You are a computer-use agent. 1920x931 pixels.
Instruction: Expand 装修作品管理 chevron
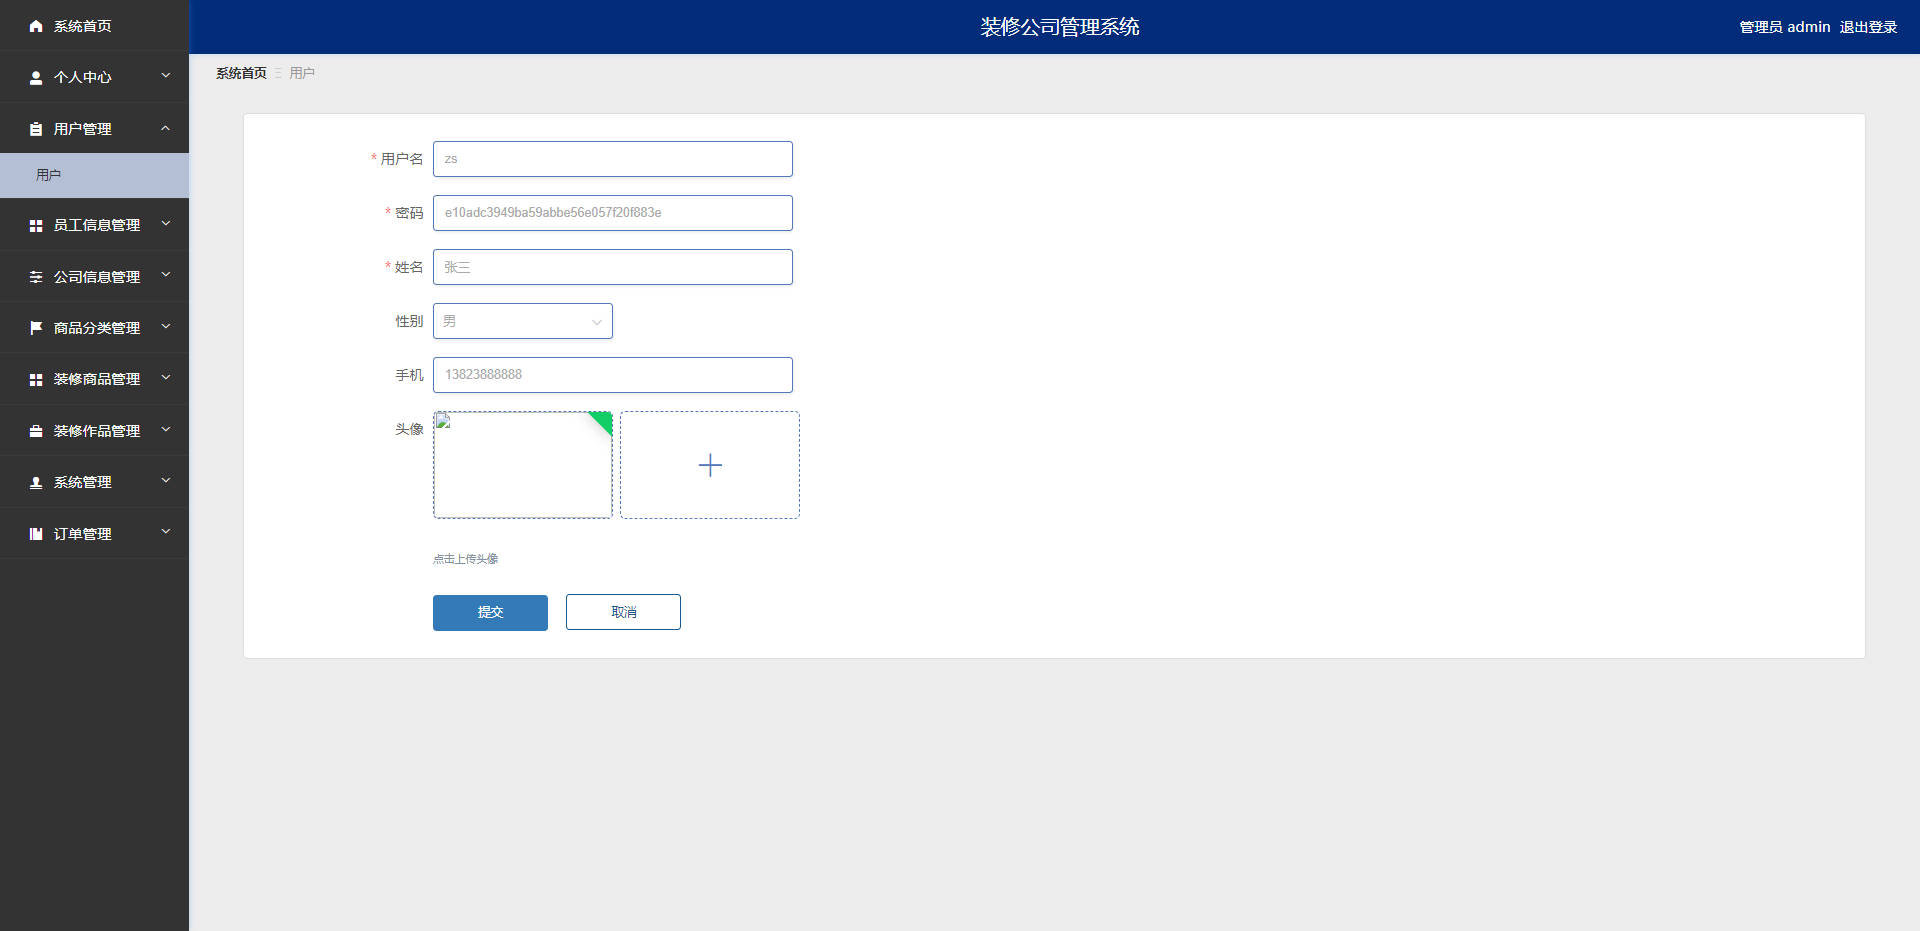(x=166, y=430)
